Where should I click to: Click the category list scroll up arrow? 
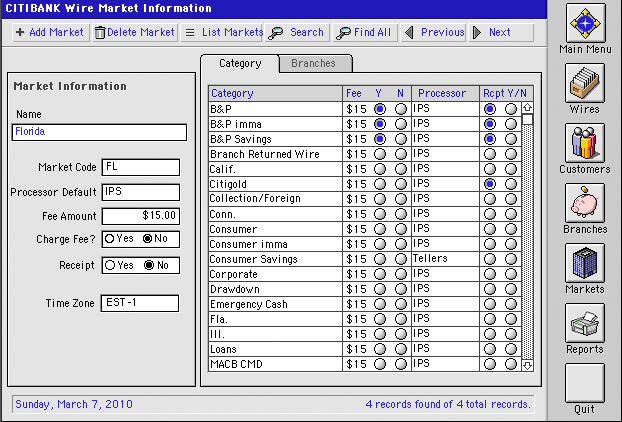pyautogui.click(x=527, y=107)
